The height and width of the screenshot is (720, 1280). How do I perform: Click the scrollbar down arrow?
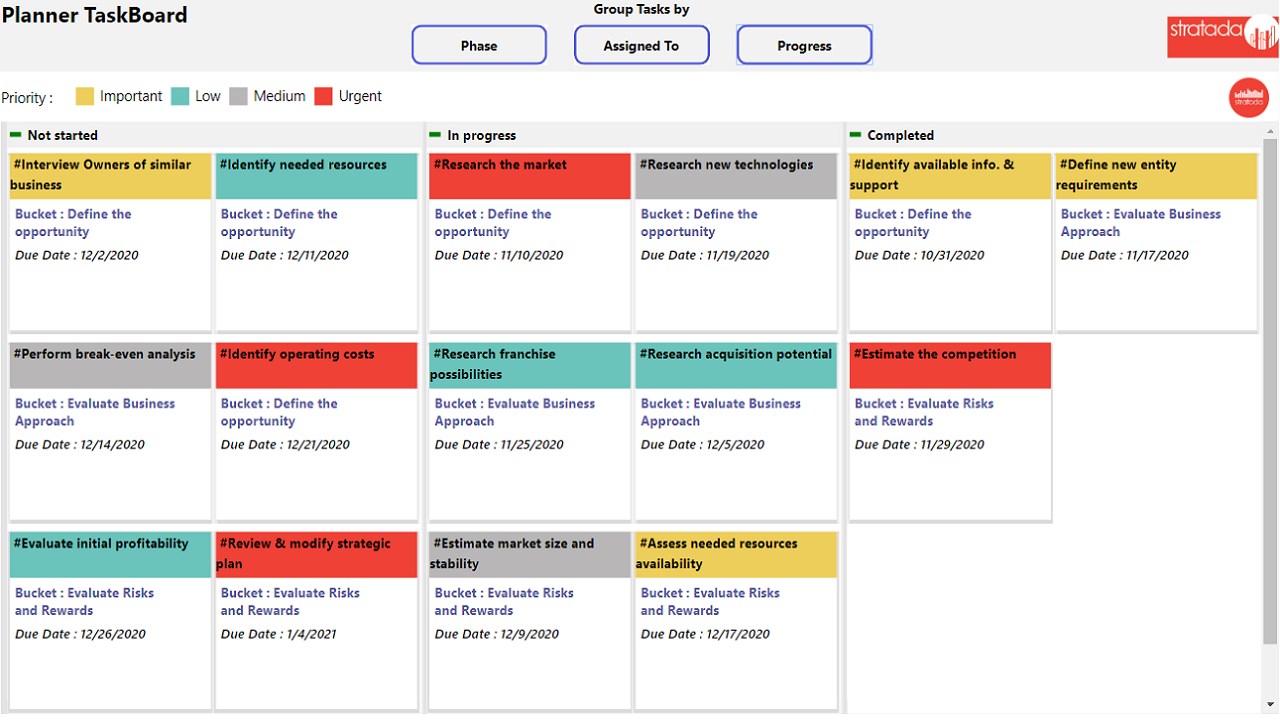tap(1270, 704)
